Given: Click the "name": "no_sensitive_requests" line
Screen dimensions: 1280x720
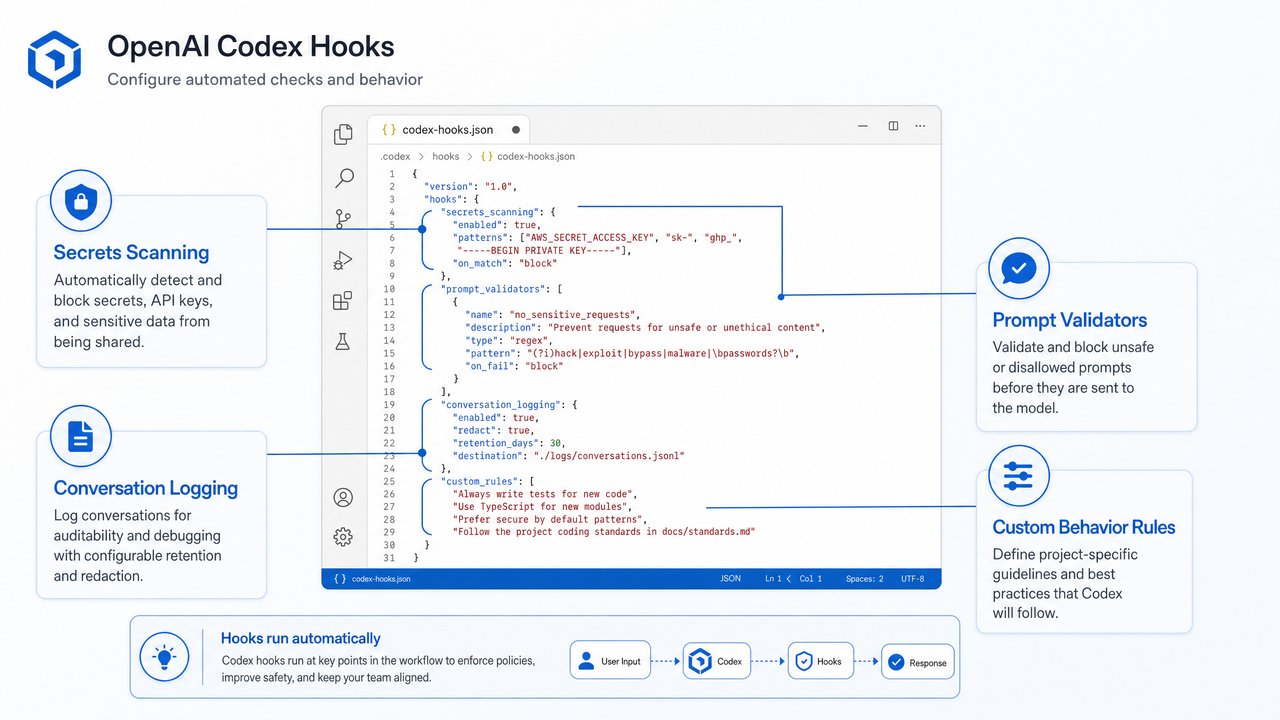Looking at the screenshot, I should pos(552,315).
